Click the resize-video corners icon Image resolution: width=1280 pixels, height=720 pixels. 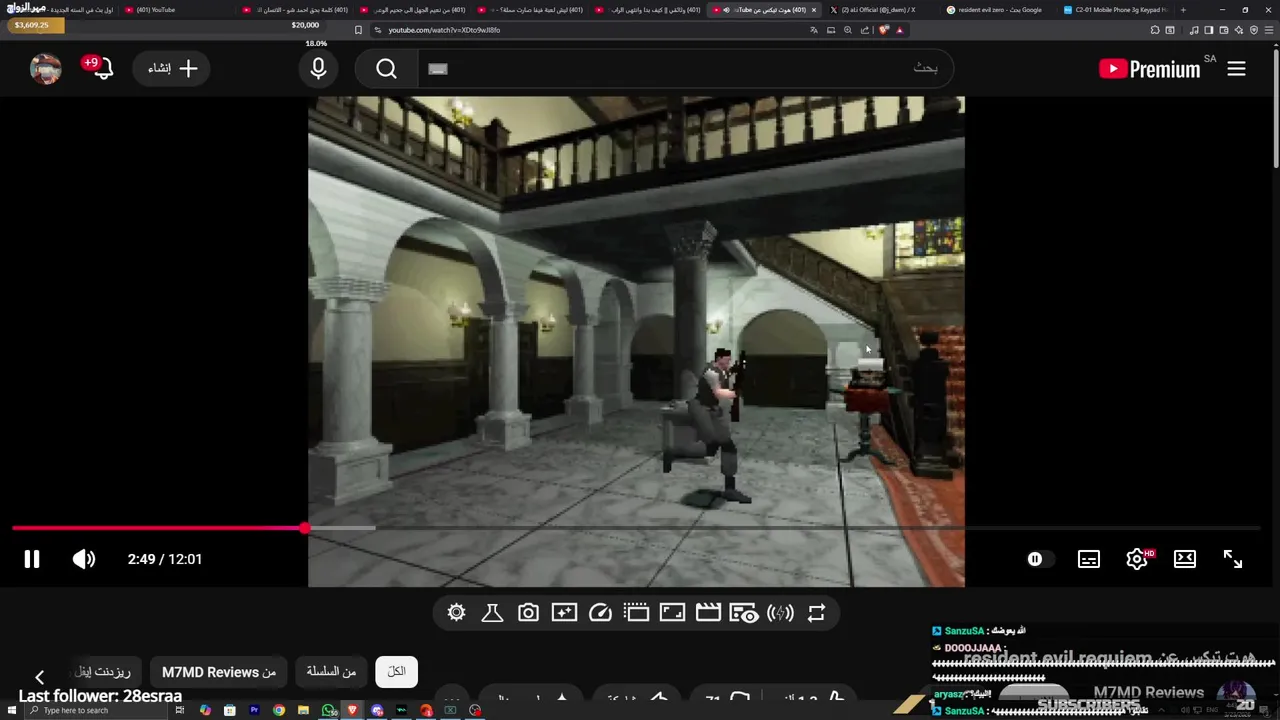(672, 613)
